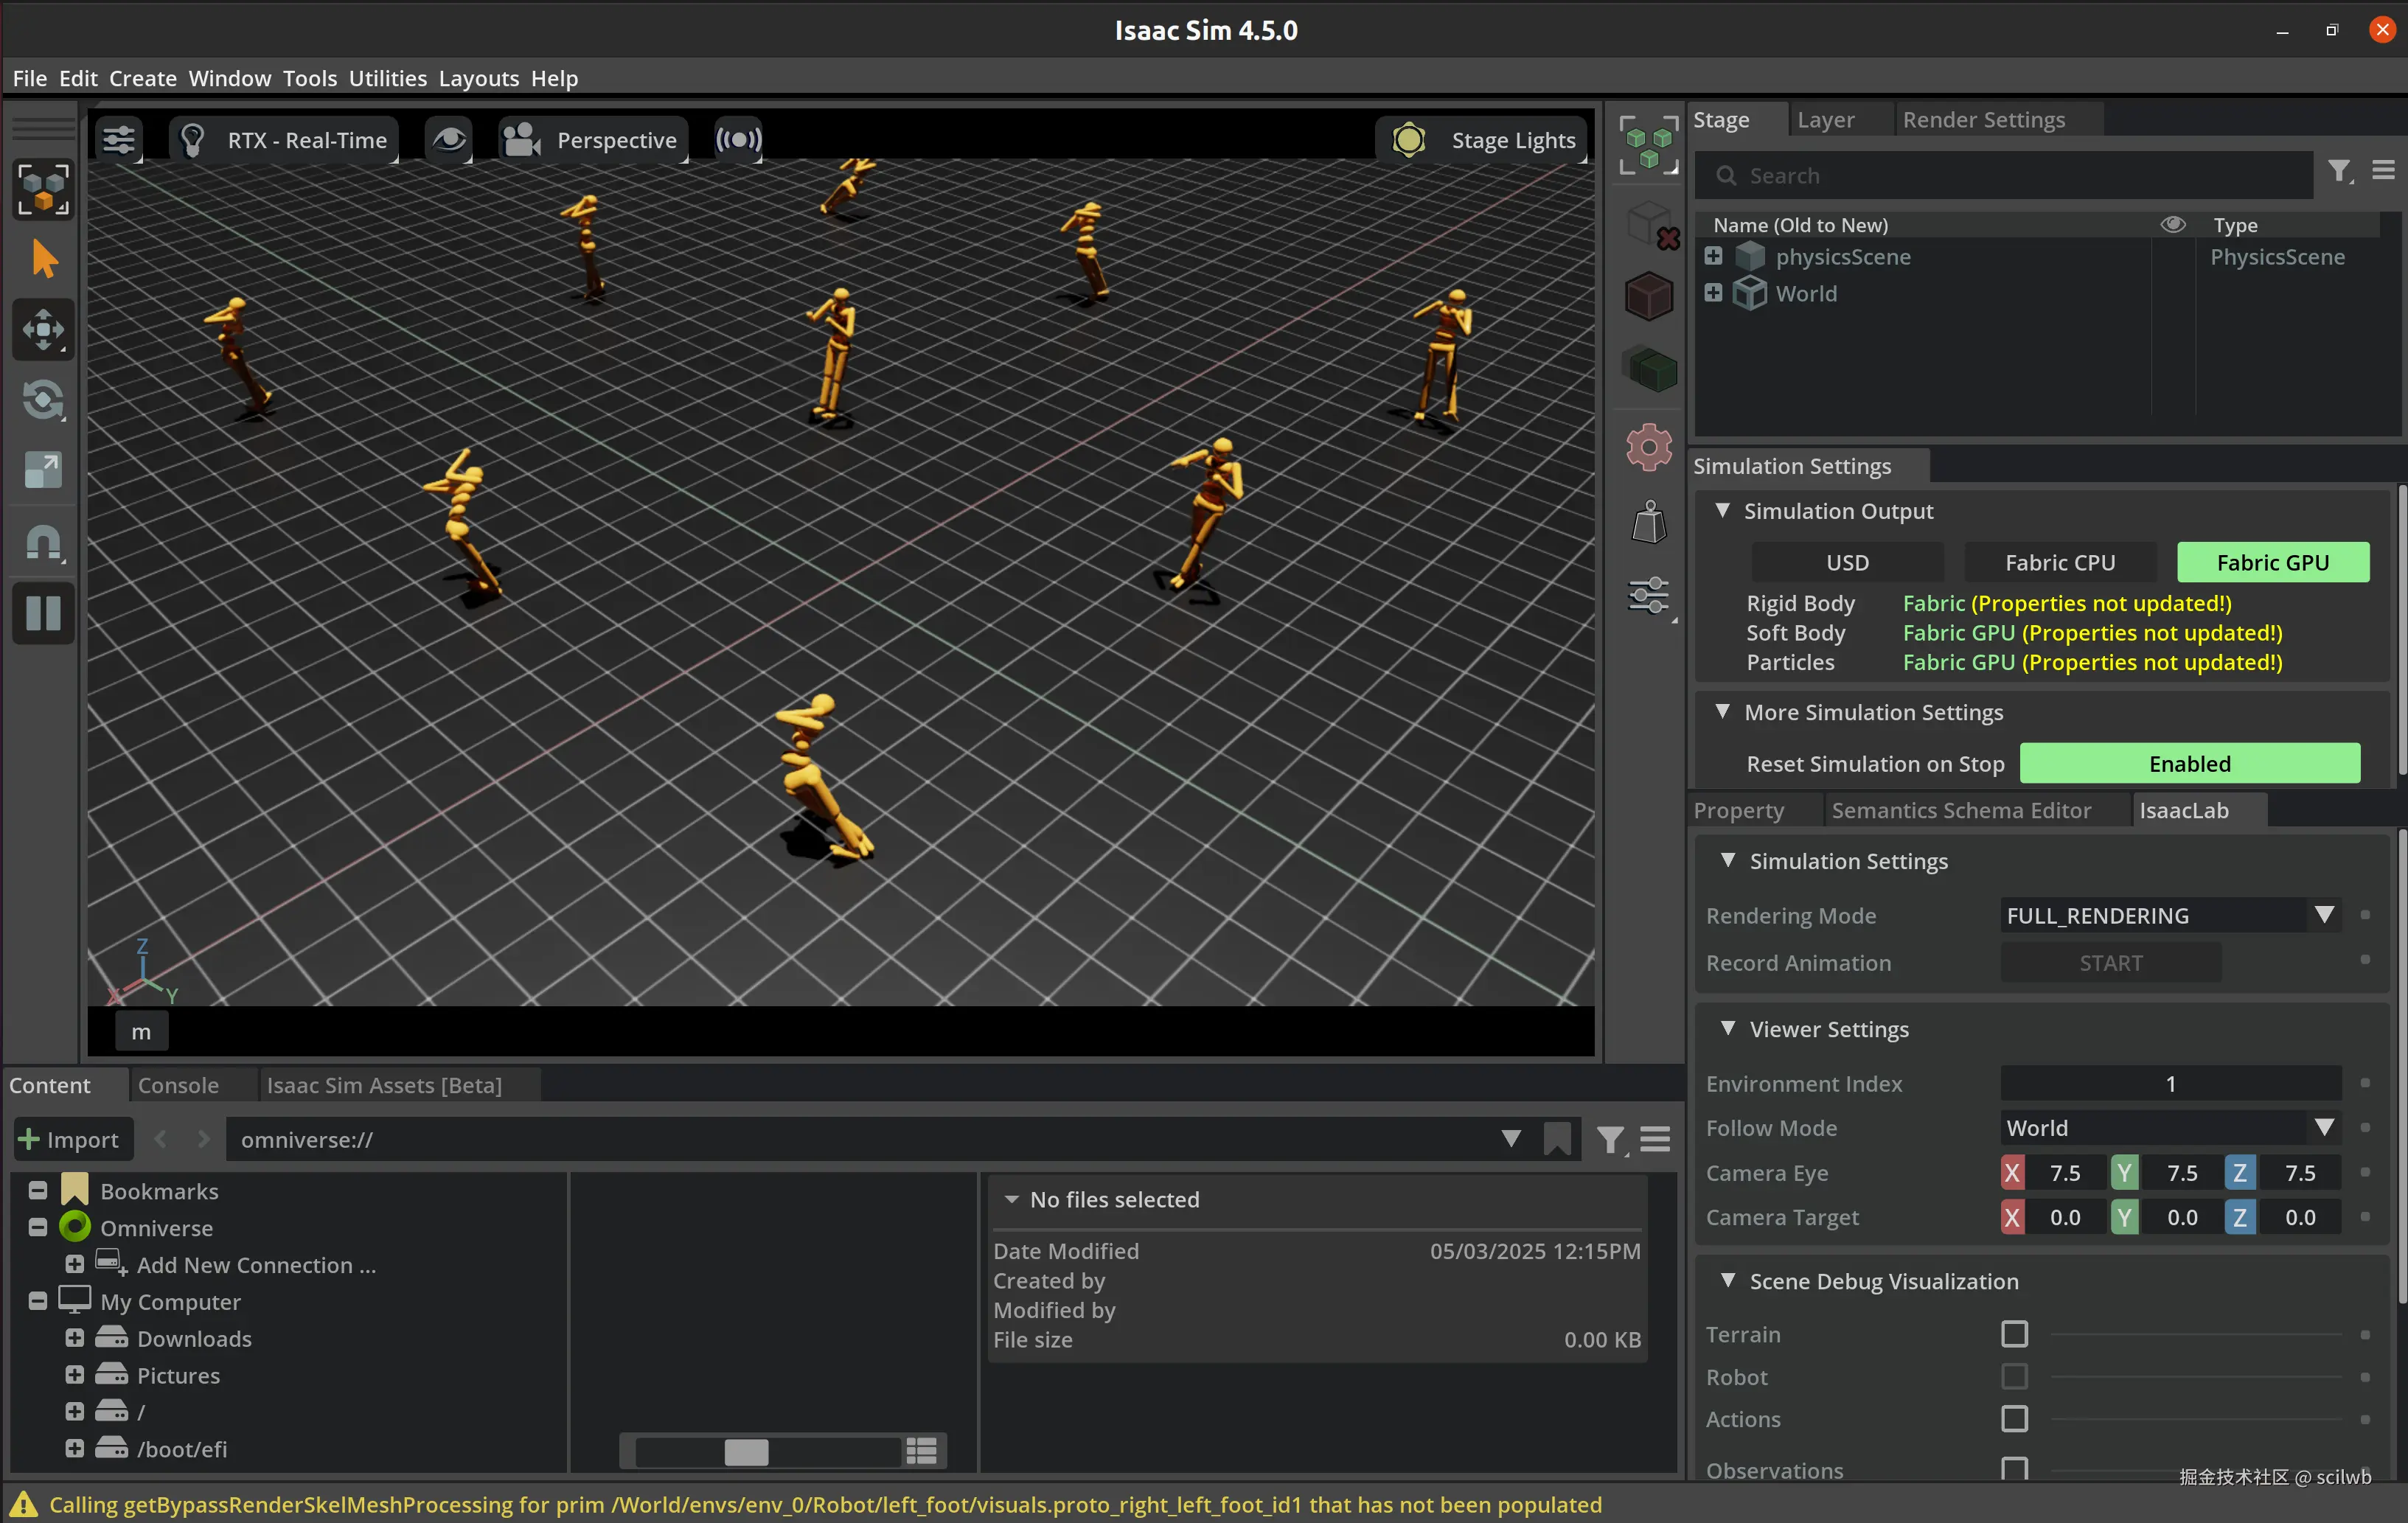Pause the running simulation
The height and width of the screenshot is (1523, 2408).
tap(44, 612)
